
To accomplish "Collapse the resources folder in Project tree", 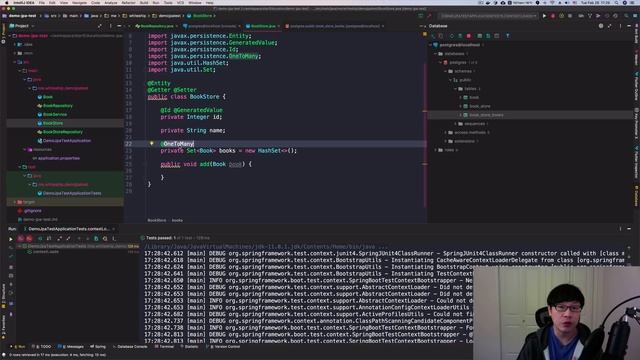I will coord(24,149).
